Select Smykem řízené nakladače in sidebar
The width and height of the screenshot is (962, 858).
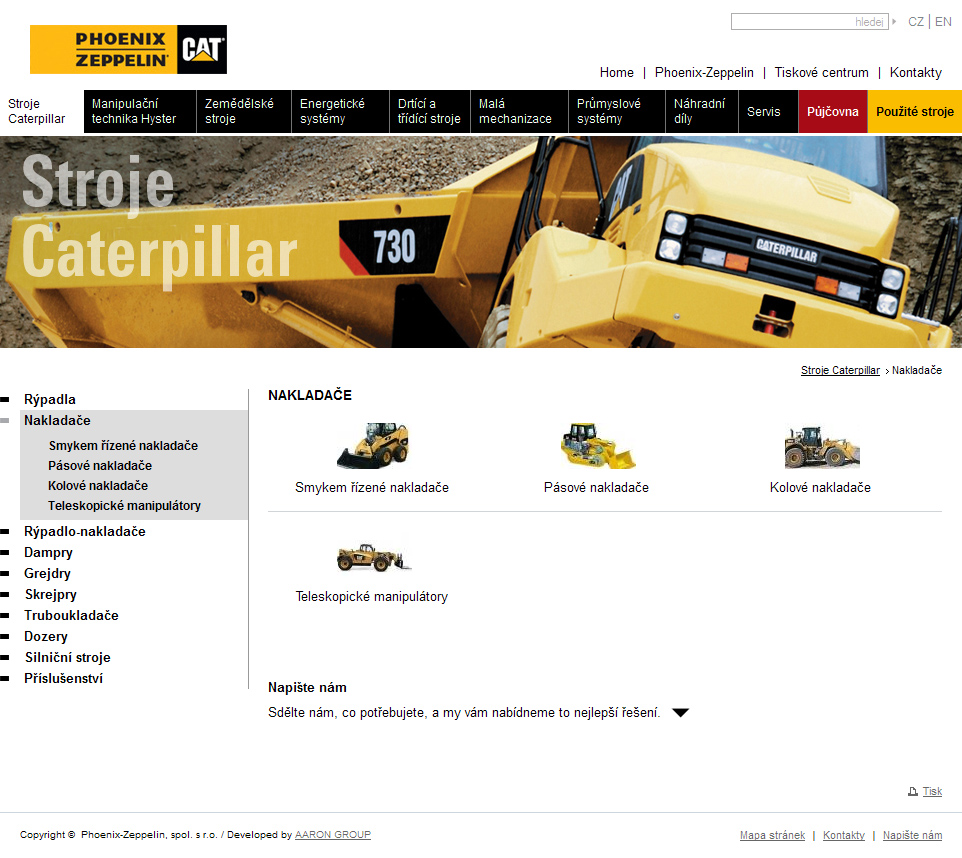pos(123,446)
